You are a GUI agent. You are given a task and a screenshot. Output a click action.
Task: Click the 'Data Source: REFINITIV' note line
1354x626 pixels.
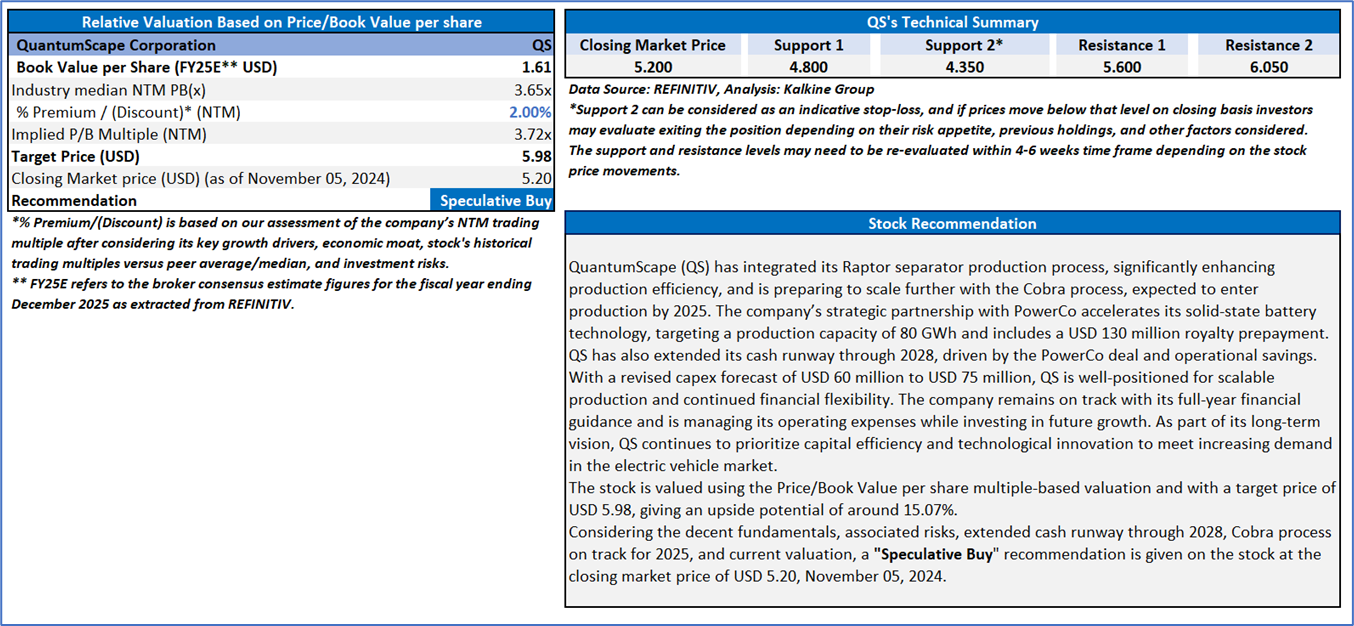[x=720, y=89]
